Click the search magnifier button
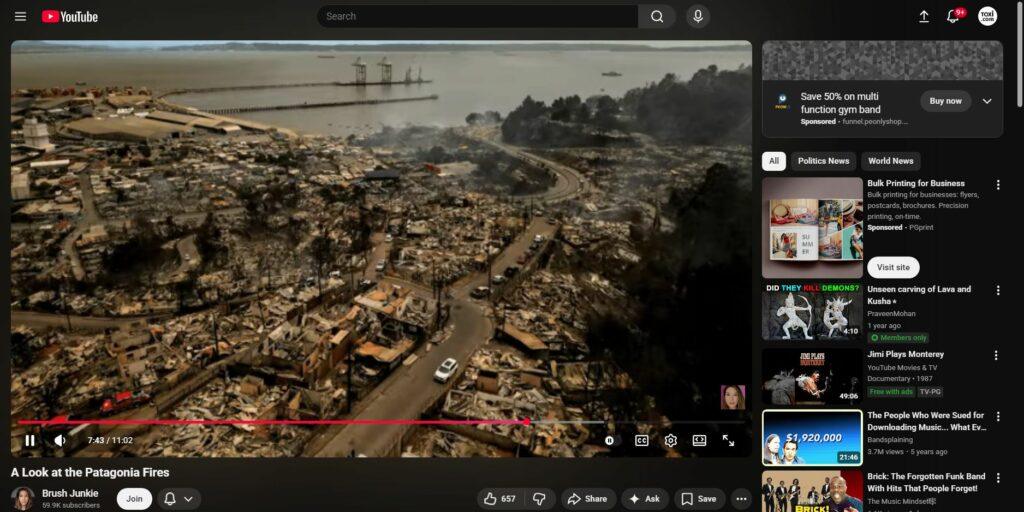Screen dimensions: 1024x512 tap(657, 16)
